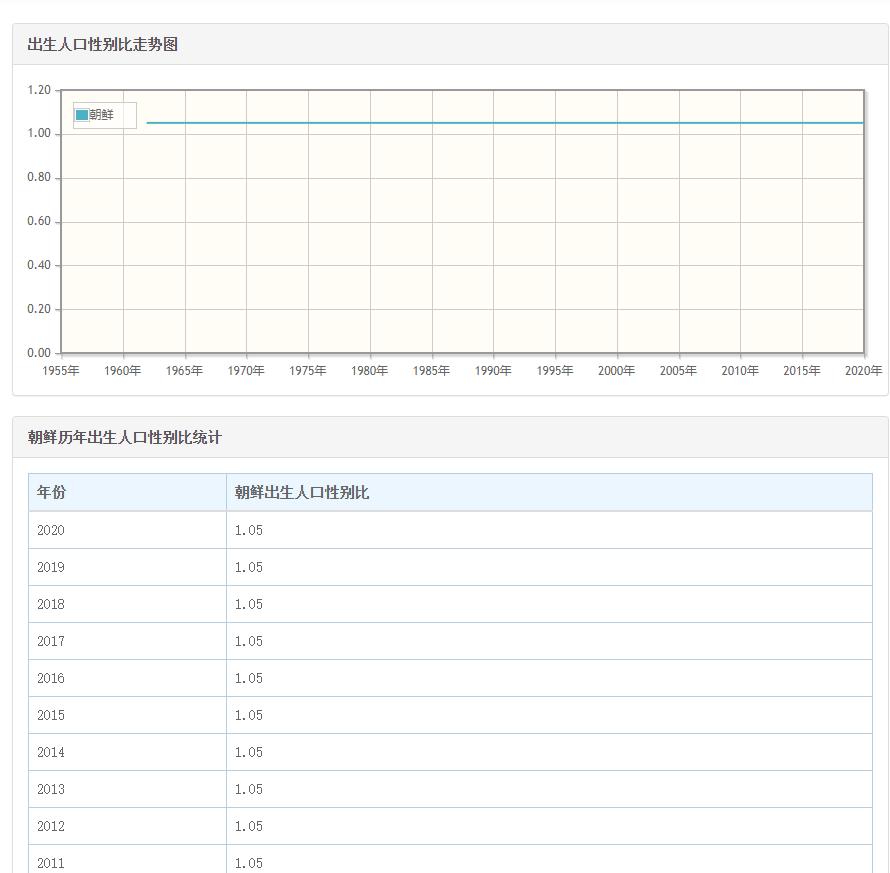Viewport: 890px width, 873px height.
Task: Click the 1.05 value in the 2015 row
Action: (x=249, y=715)
